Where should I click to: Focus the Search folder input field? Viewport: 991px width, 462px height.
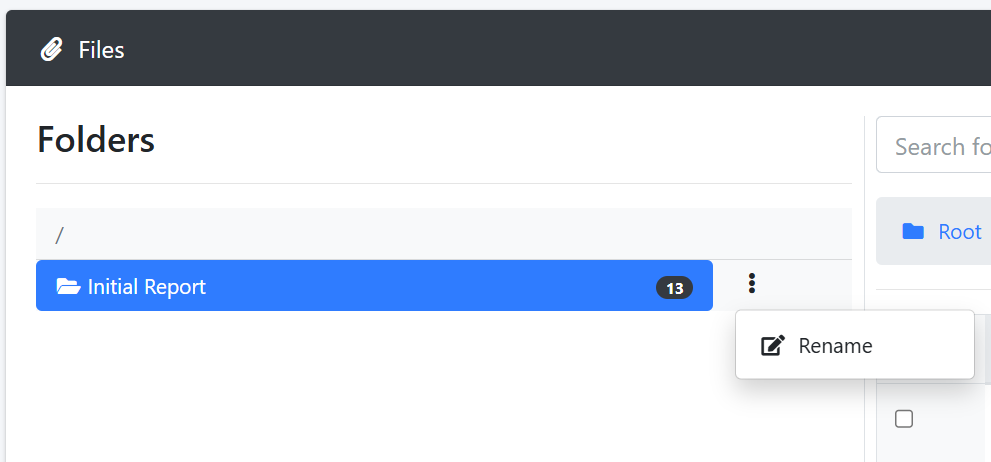(933, 145)
